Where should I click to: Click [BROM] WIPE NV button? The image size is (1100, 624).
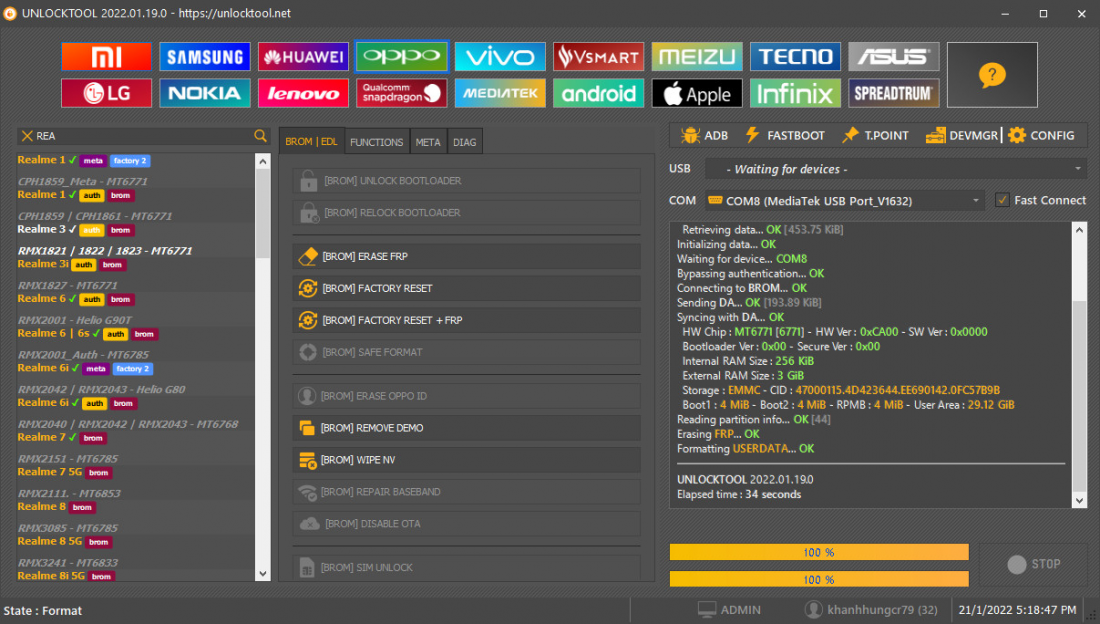467,460
